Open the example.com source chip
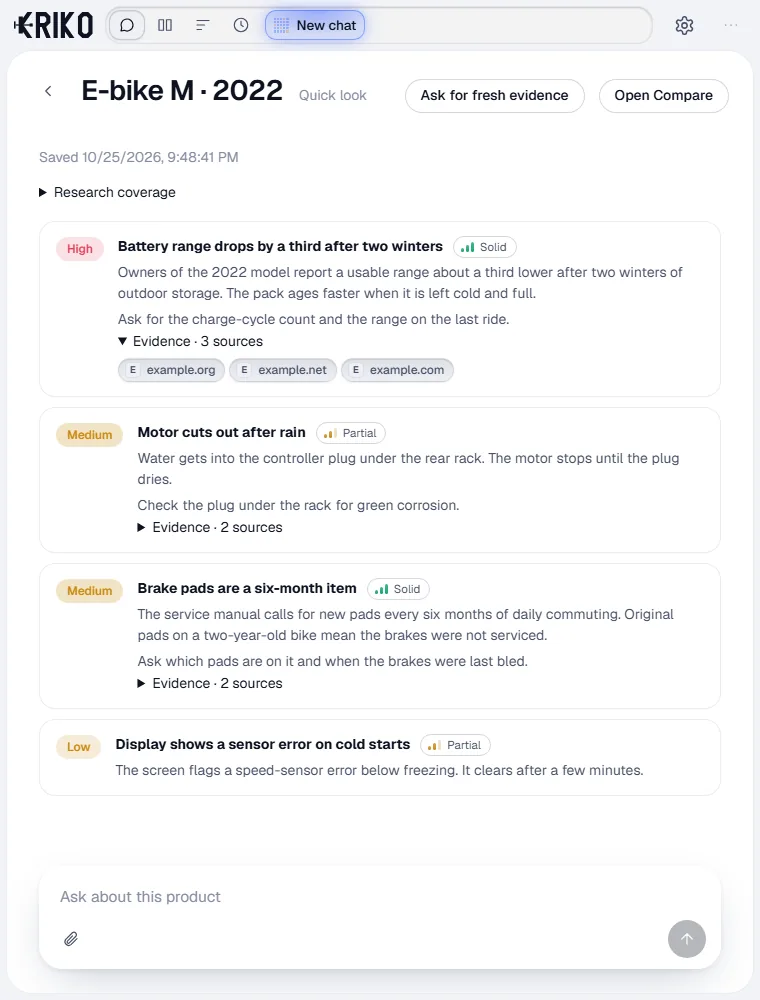Screen dimensions: 760x1000 (397, 370)
